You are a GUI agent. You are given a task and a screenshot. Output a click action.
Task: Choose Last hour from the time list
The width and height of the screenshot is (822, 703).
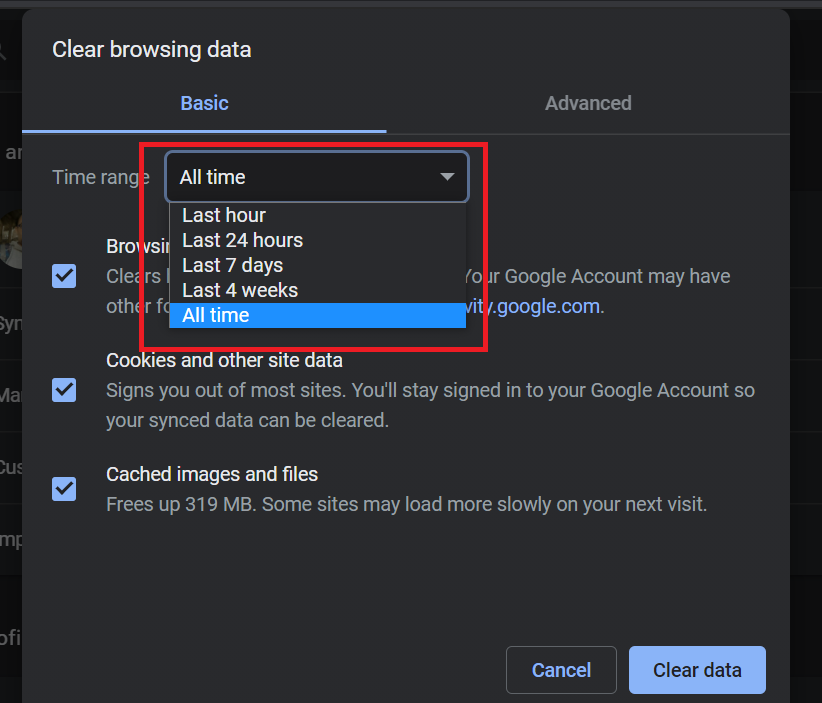[224, 215]
